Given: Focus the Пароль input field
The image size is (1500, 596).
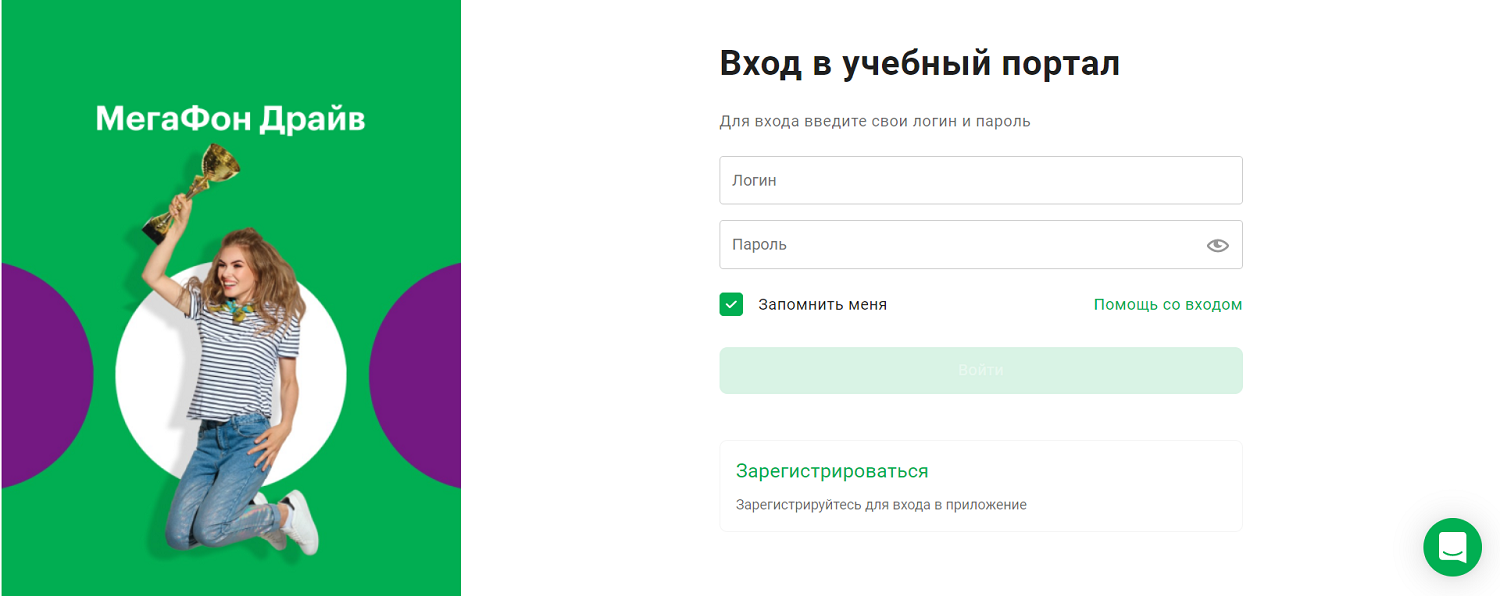Looking at the screenshot, I should [x=981, y=244].
